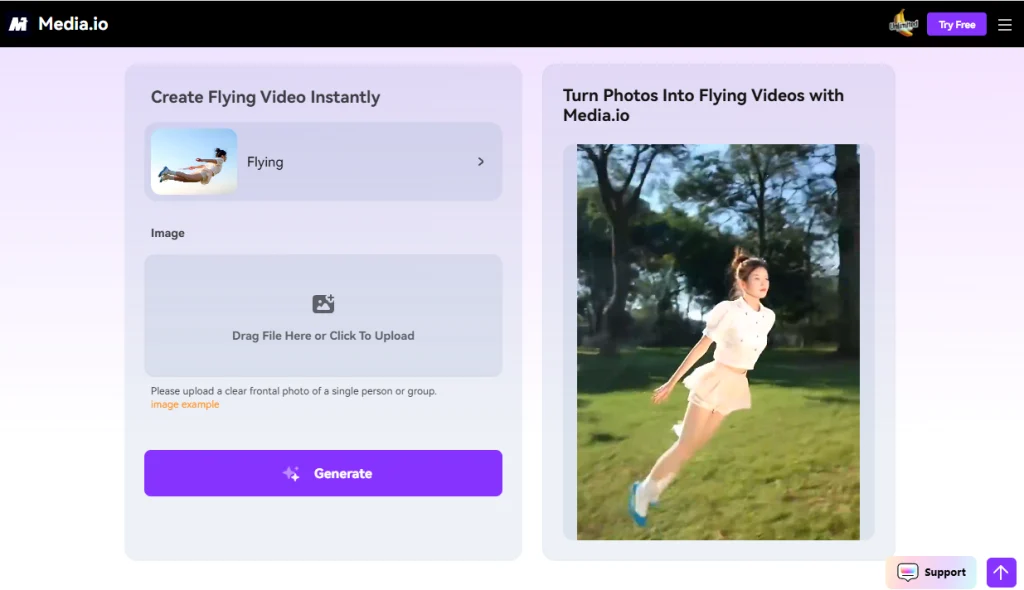The height and width of the screenshot is (590, 1024).
Task: Open the Unlimited banana badge
Action: pos(903,23)
